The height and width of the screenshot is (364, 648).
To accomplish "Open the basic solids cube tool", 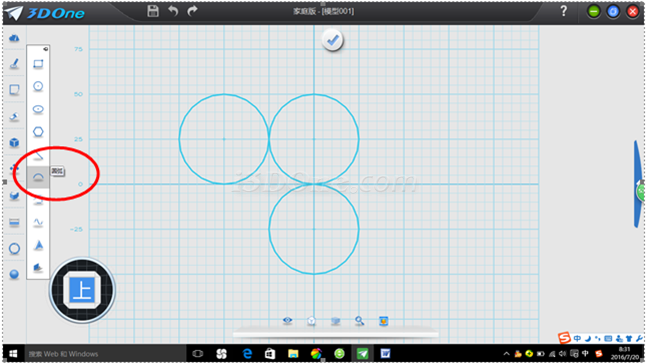I will click(14, 143).
